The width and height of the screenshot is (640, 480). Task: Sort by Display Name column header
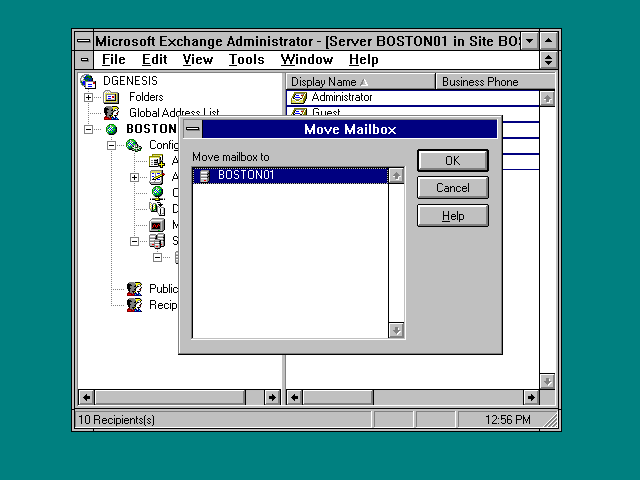pos(360,82)
